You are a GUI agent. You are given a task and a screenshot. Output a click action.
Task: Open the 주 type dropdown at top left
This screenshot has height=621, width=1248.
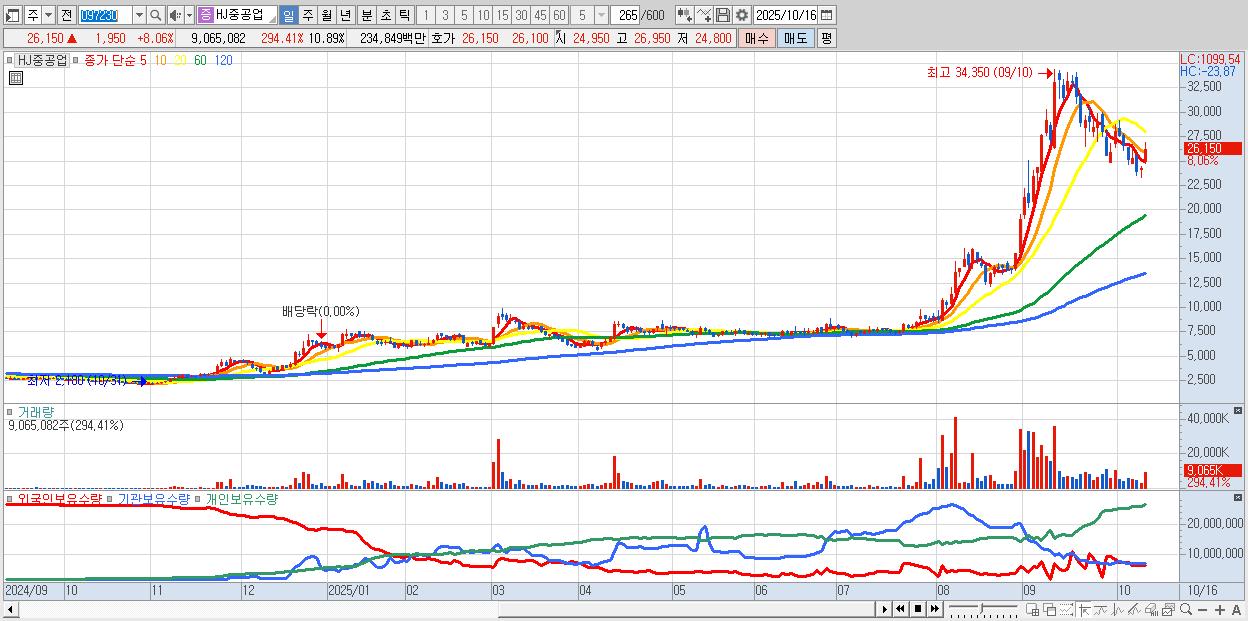point(49,15)
